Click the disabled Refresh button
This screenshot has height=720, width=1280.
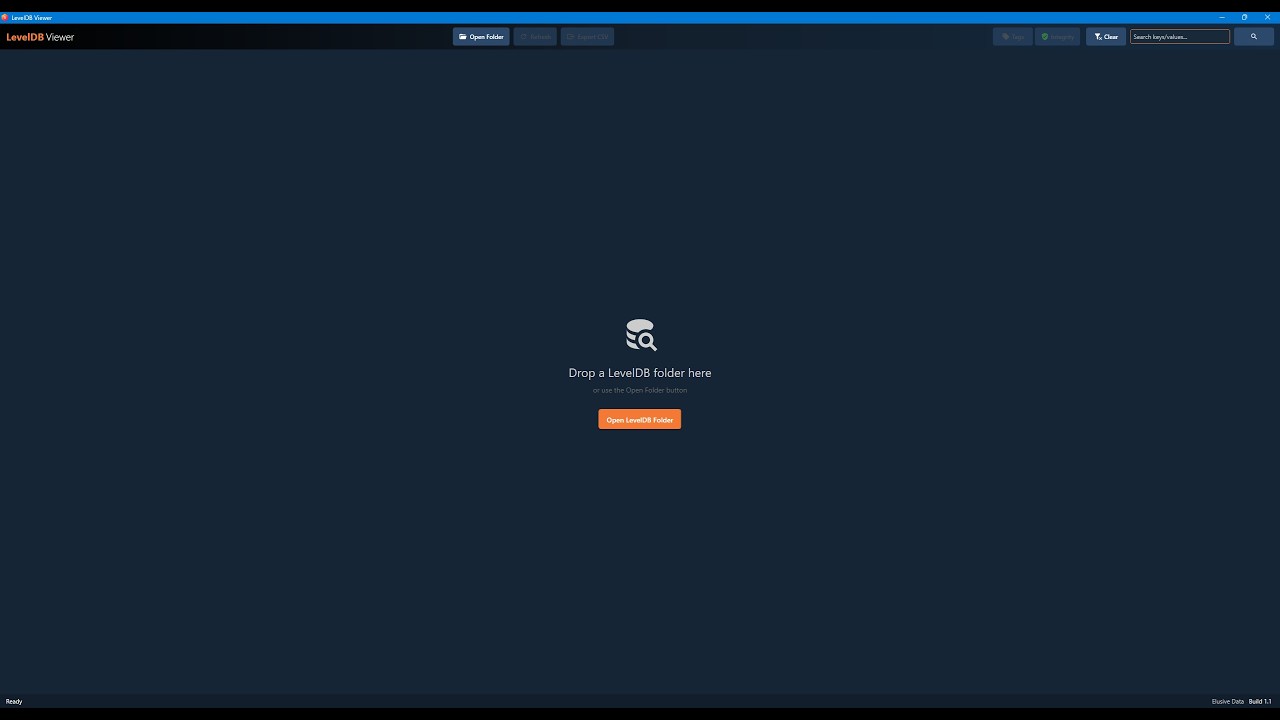click(x=535, y=37)
